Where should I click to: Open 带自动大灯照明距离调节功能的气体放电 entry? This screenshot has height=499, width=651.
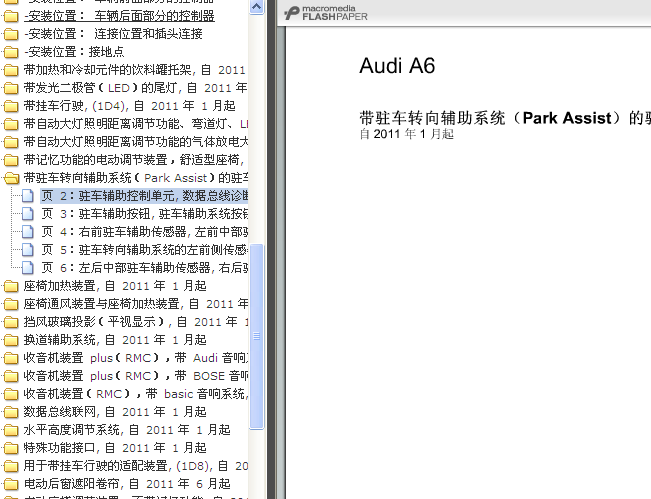click(136, 142)
